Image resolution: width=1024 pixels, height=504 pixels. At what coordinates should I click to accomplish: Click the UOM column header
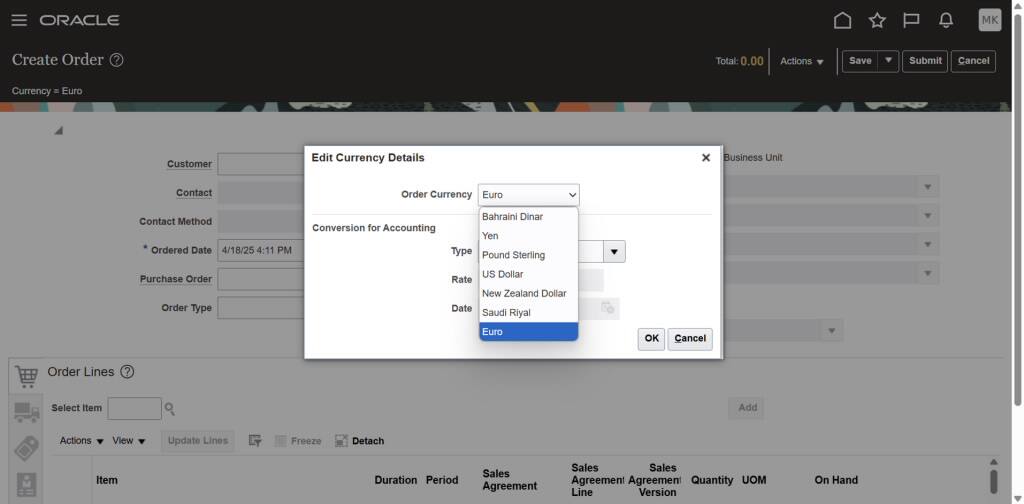pos(754,480)
